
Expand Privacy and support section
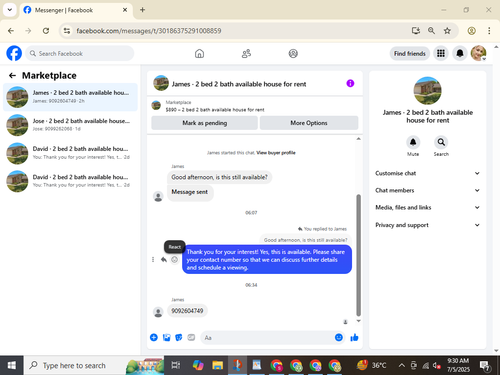pyautogui.click(x=427, y=225)
